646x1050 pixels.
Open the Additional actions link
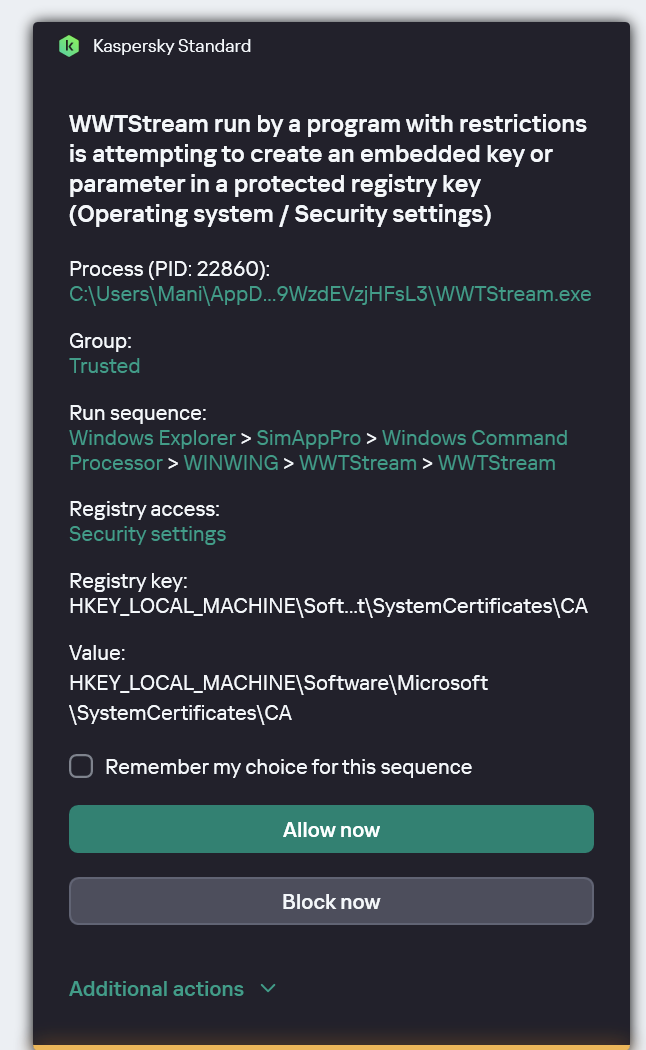point(157,988)
